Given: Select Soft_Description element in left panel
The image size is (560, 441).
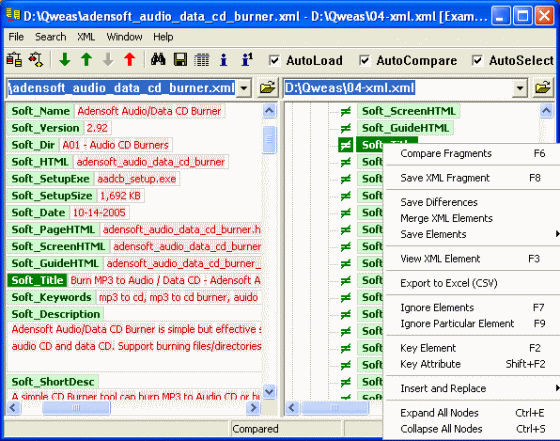Looking at the screenshot, I should (55, 314).
